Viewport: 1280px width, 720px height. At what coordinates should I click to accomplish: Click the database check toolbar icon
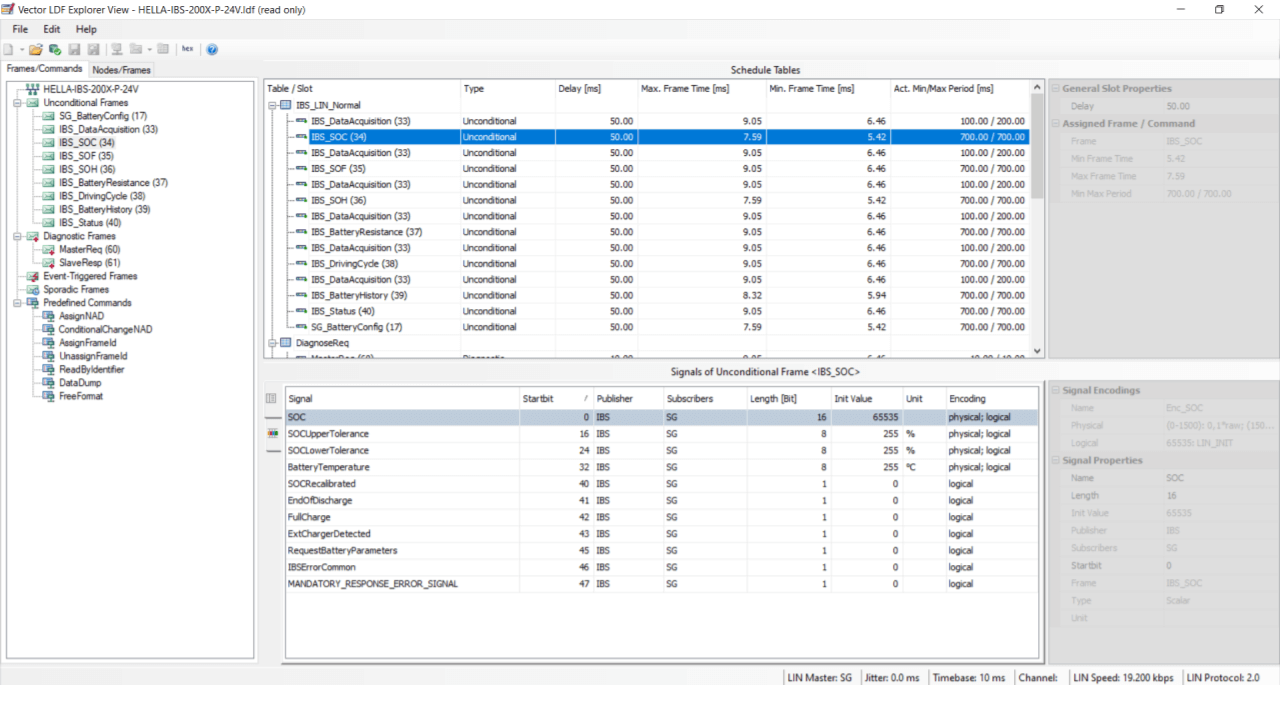[55, 49]
